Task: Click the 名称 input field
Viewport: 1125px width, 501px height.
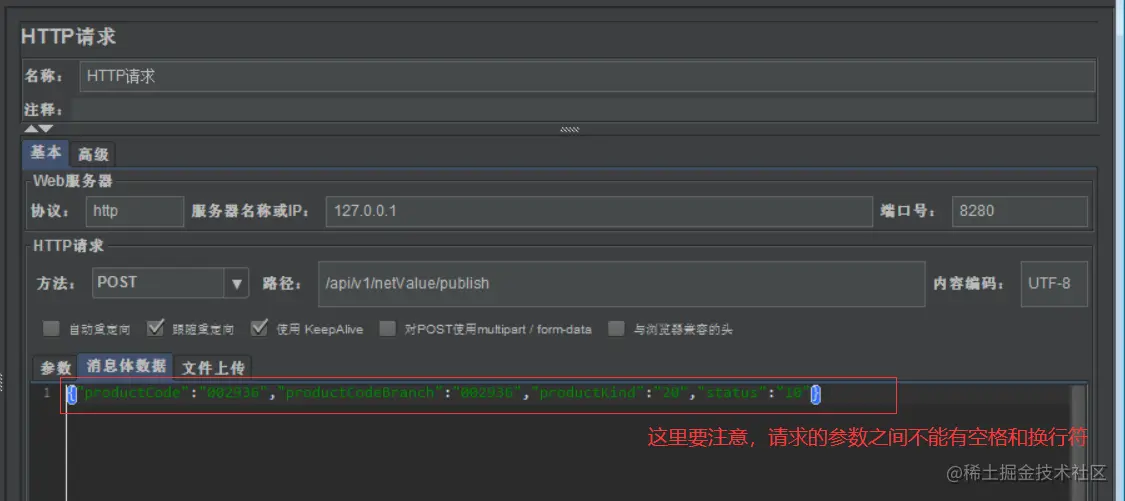Action: [587, 76]
